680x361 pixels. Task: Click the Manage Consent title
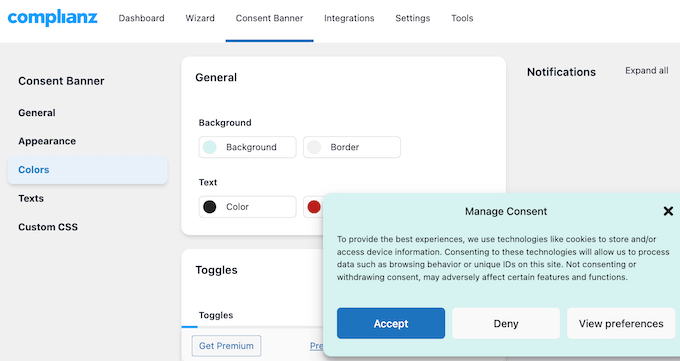click(506, 211)
